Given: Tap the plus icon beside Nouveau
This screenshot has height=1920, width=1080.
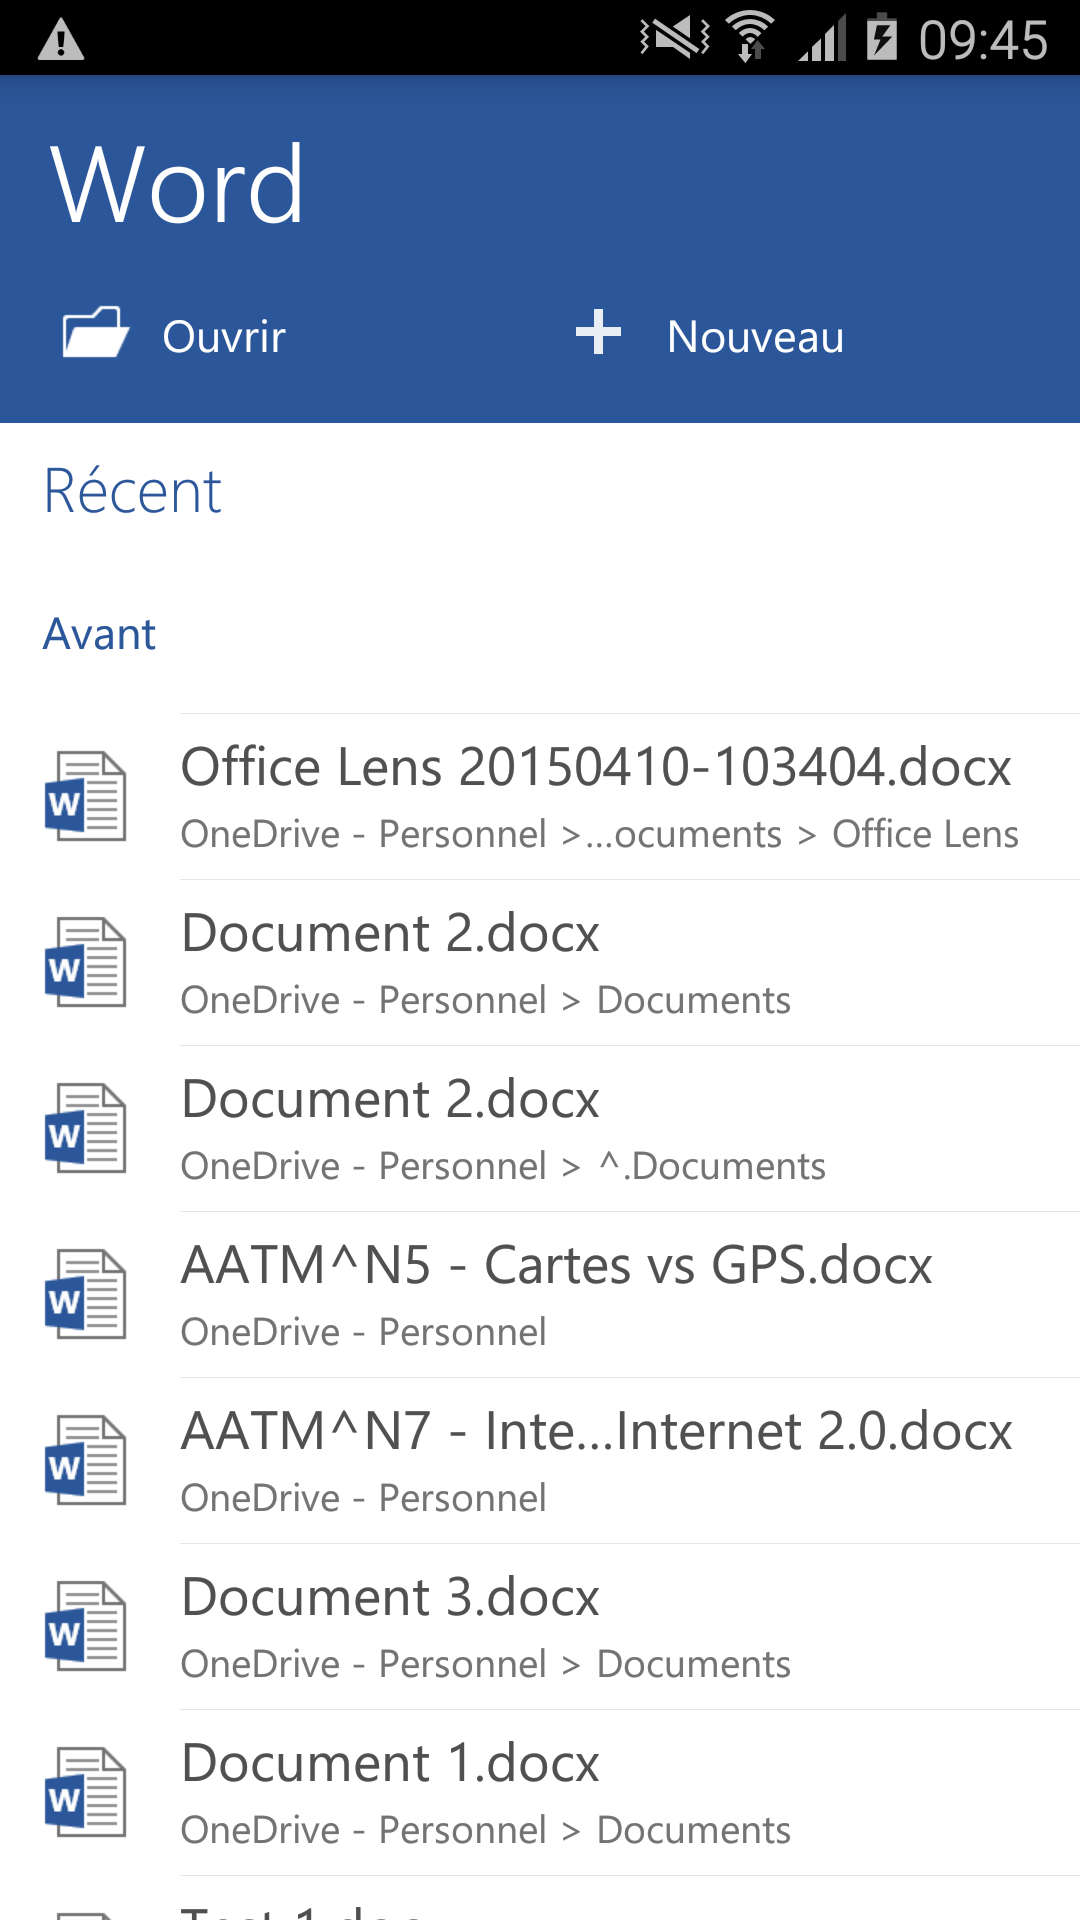Looking at the screenshot, I should (x=598, y=332).
